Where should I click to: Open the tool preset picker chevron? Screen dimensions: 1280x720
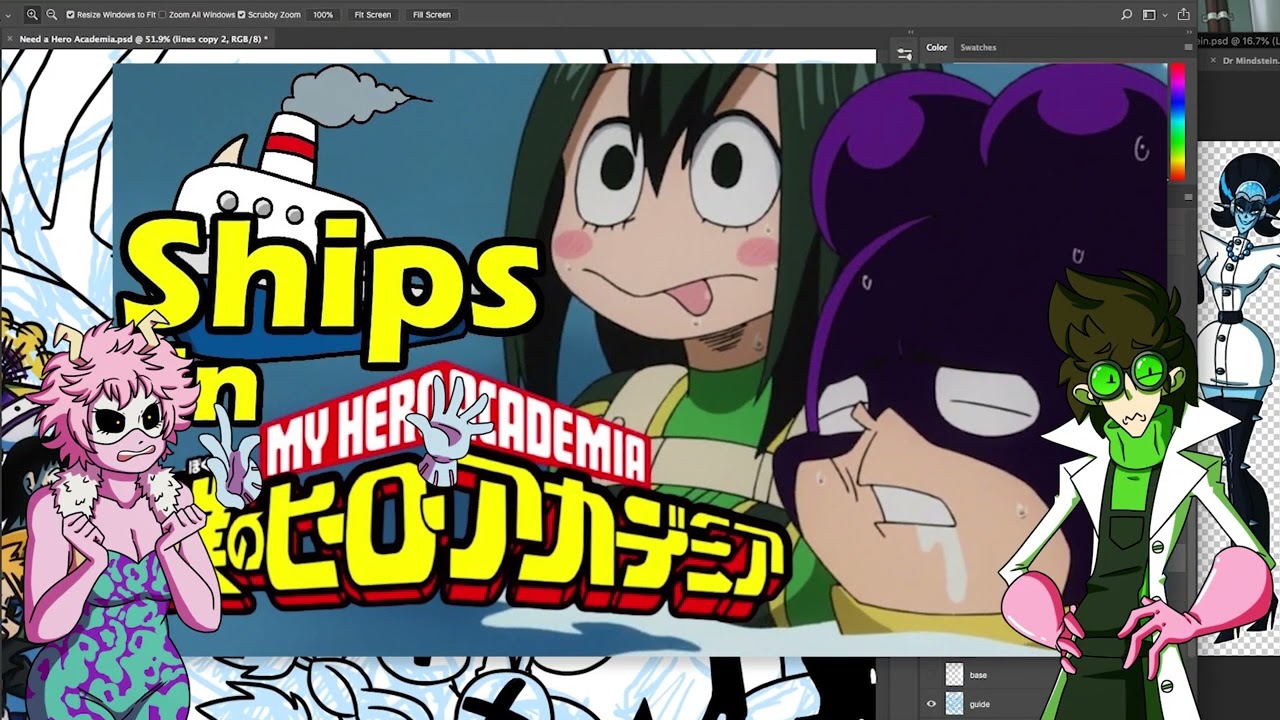[8, 15]
